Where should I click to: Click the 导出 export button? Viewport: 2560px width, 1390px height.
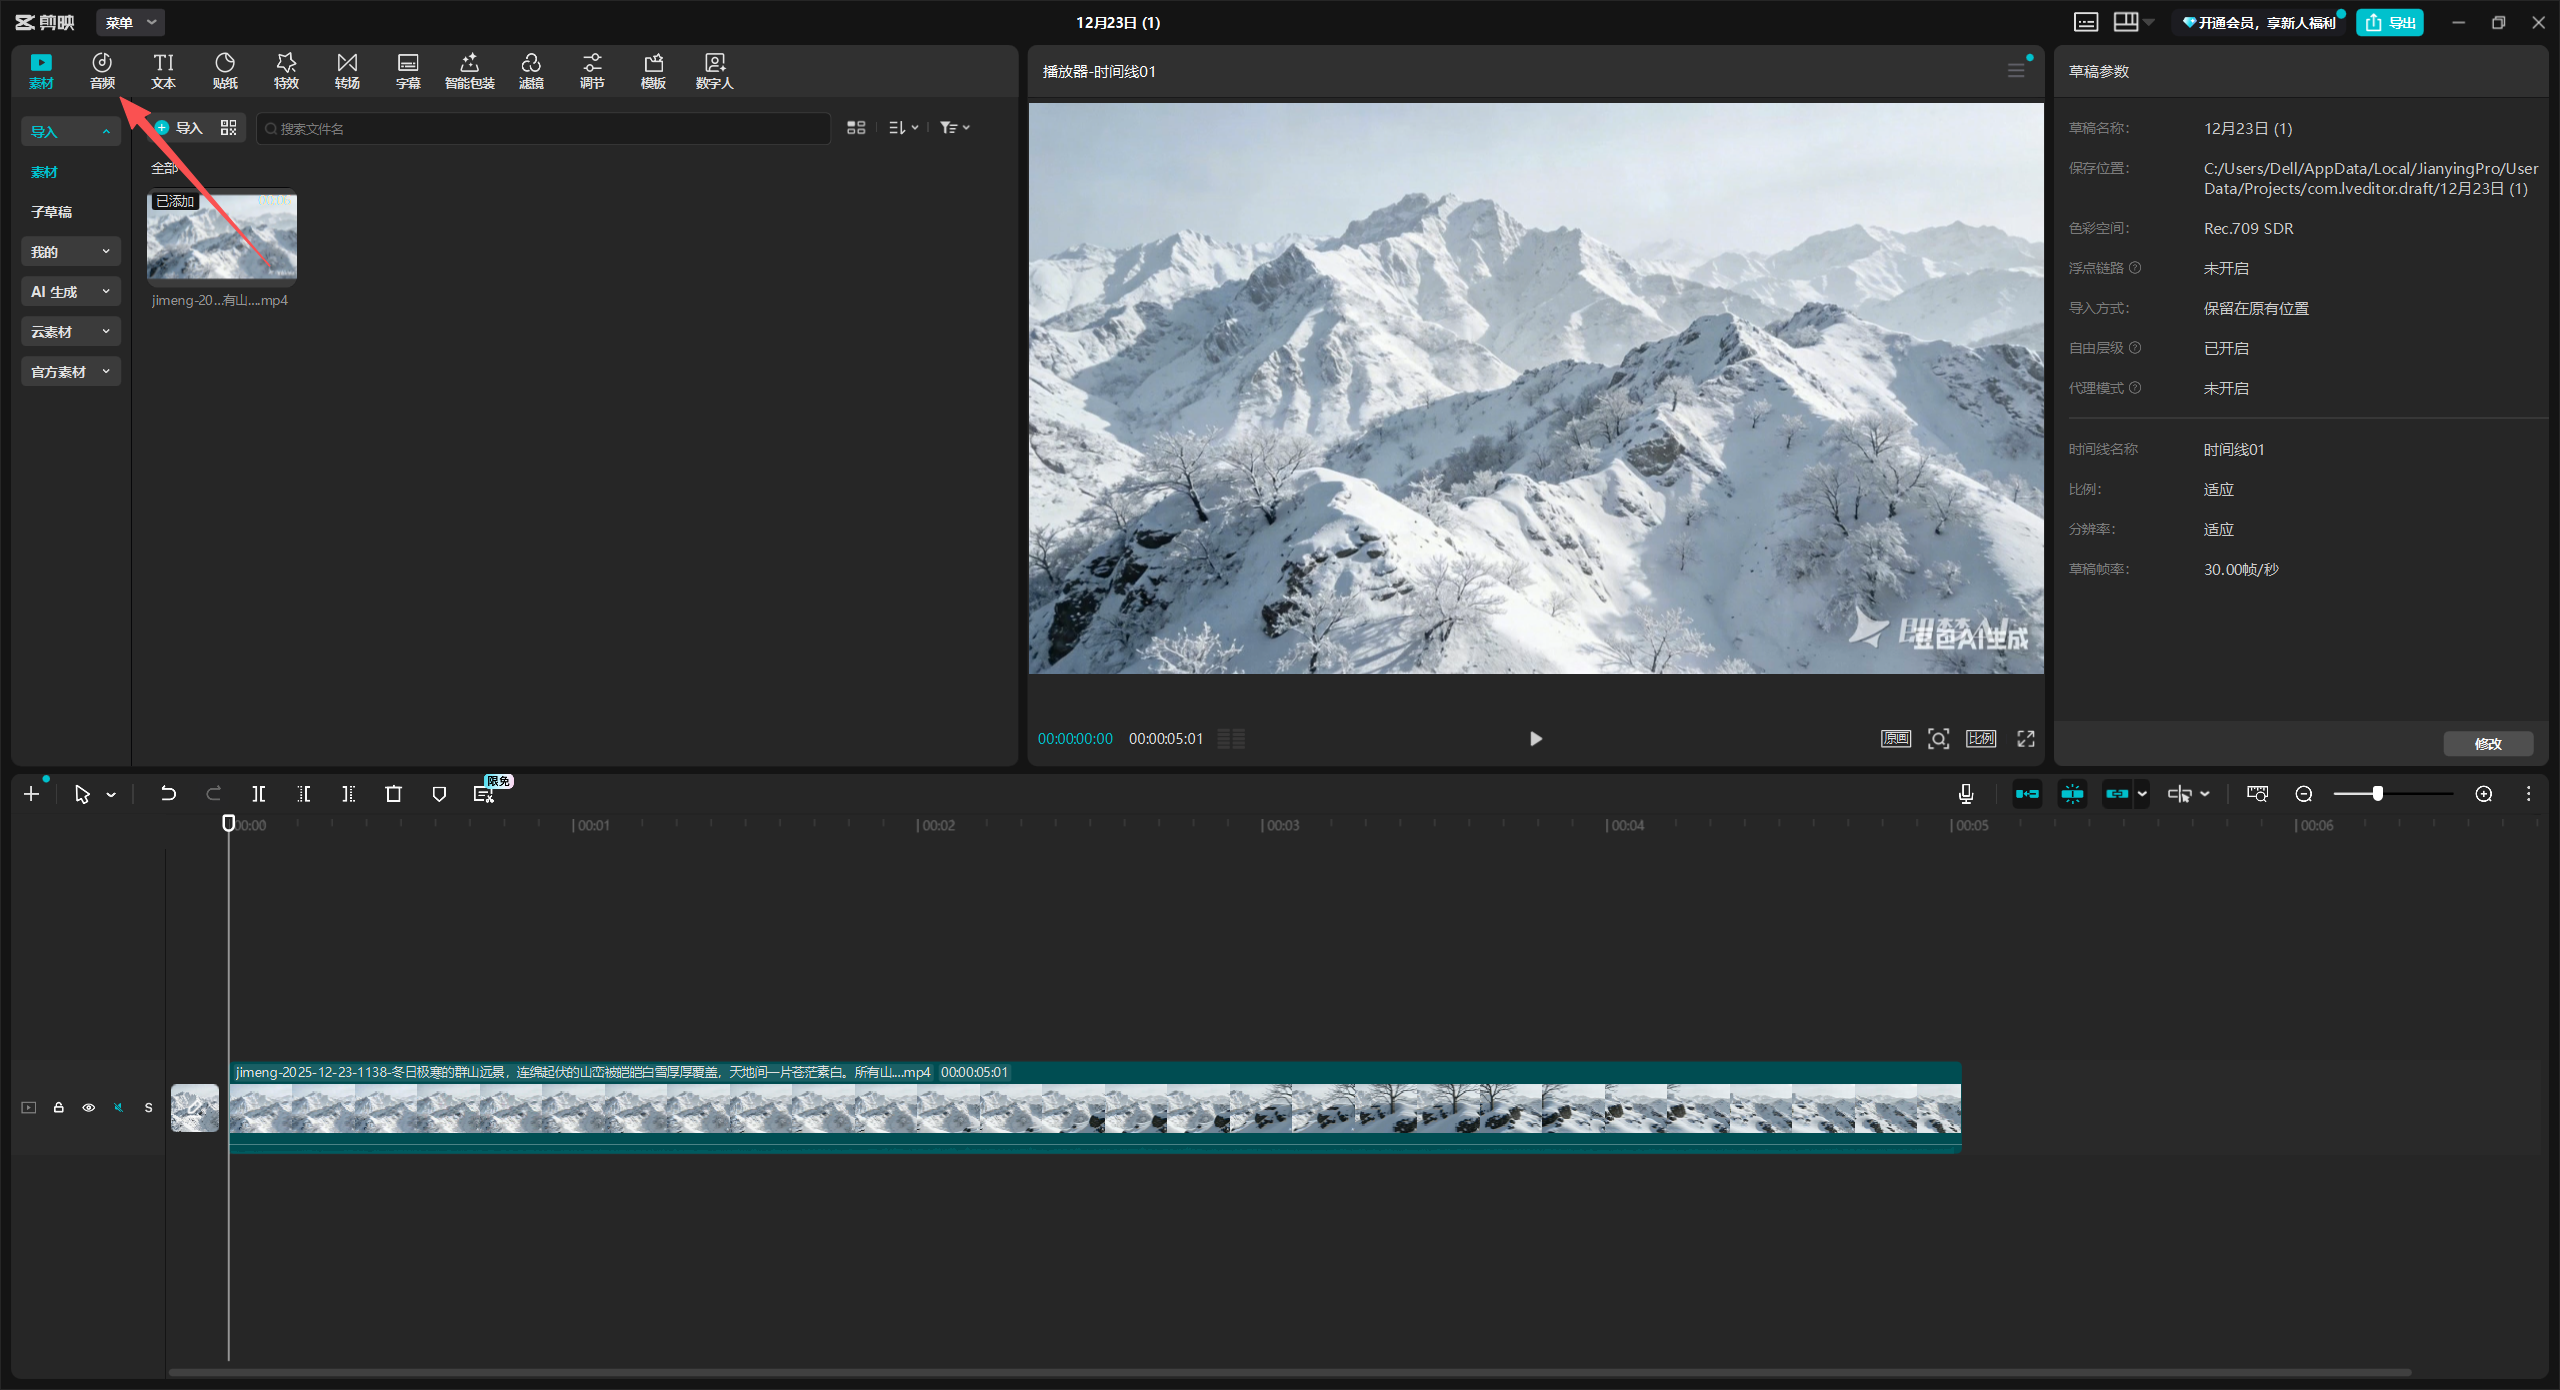[x=2389, y=22]
